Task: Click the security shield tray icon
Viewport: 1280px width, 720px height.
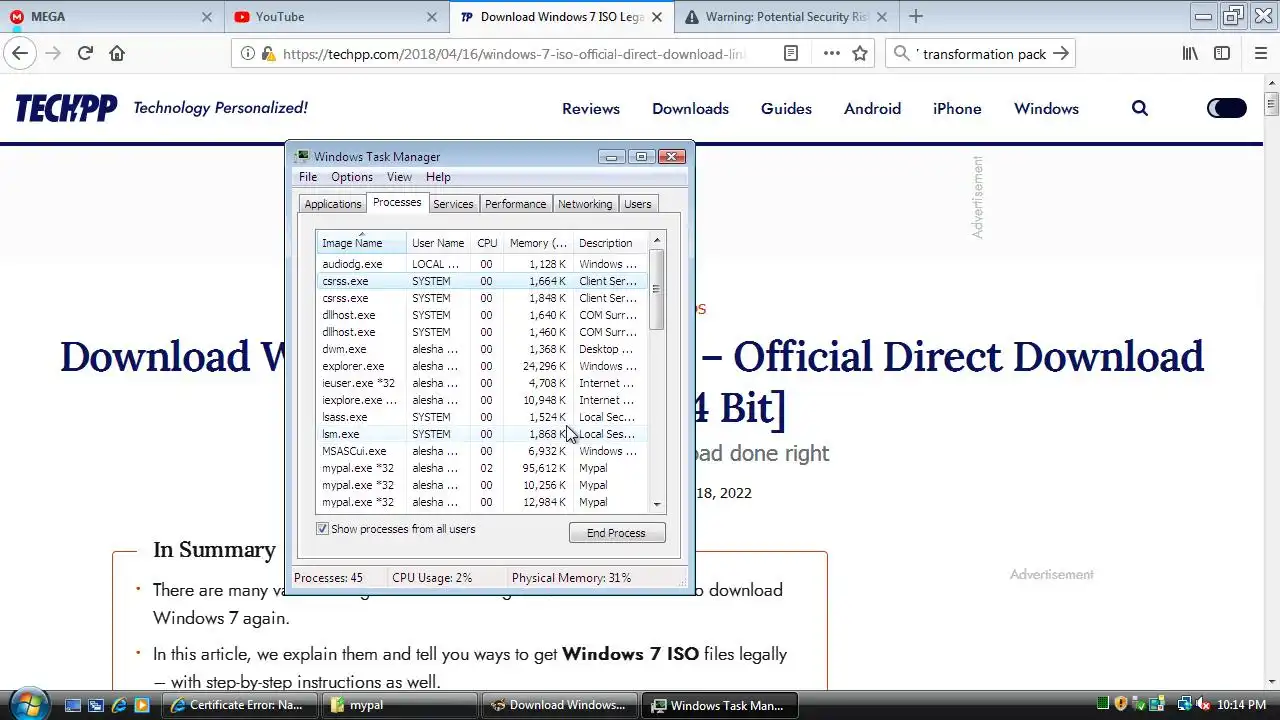Action: [x=1121, y=705]
